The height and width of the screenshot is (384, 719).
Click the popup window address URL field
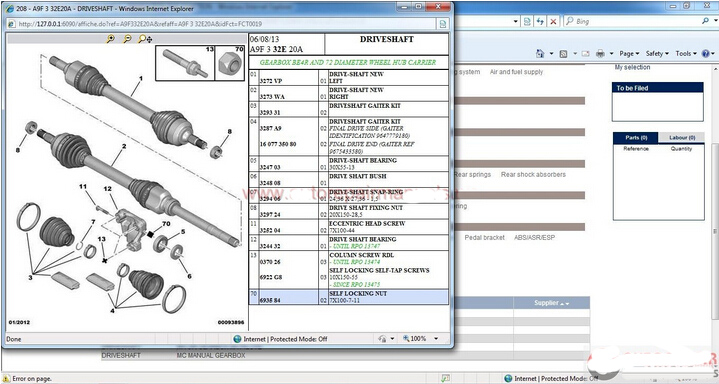pyautogui.click(x=223, y=24)
